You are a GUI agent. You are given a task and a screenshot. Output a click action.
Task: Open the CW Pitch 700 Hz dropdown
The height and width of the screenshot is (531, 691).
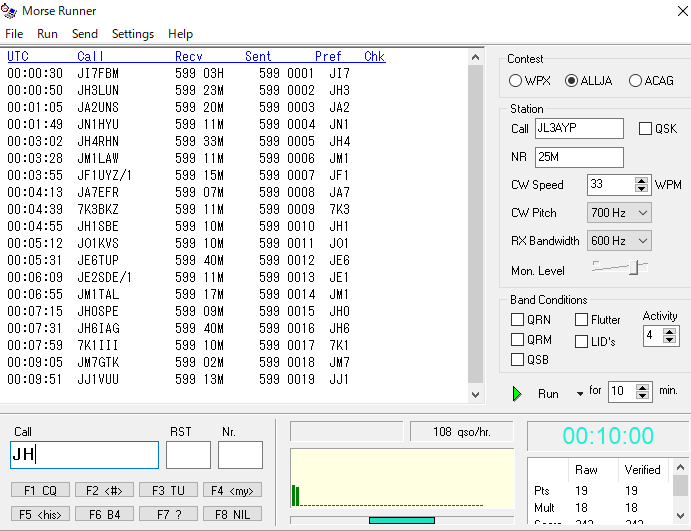point(619,213)
